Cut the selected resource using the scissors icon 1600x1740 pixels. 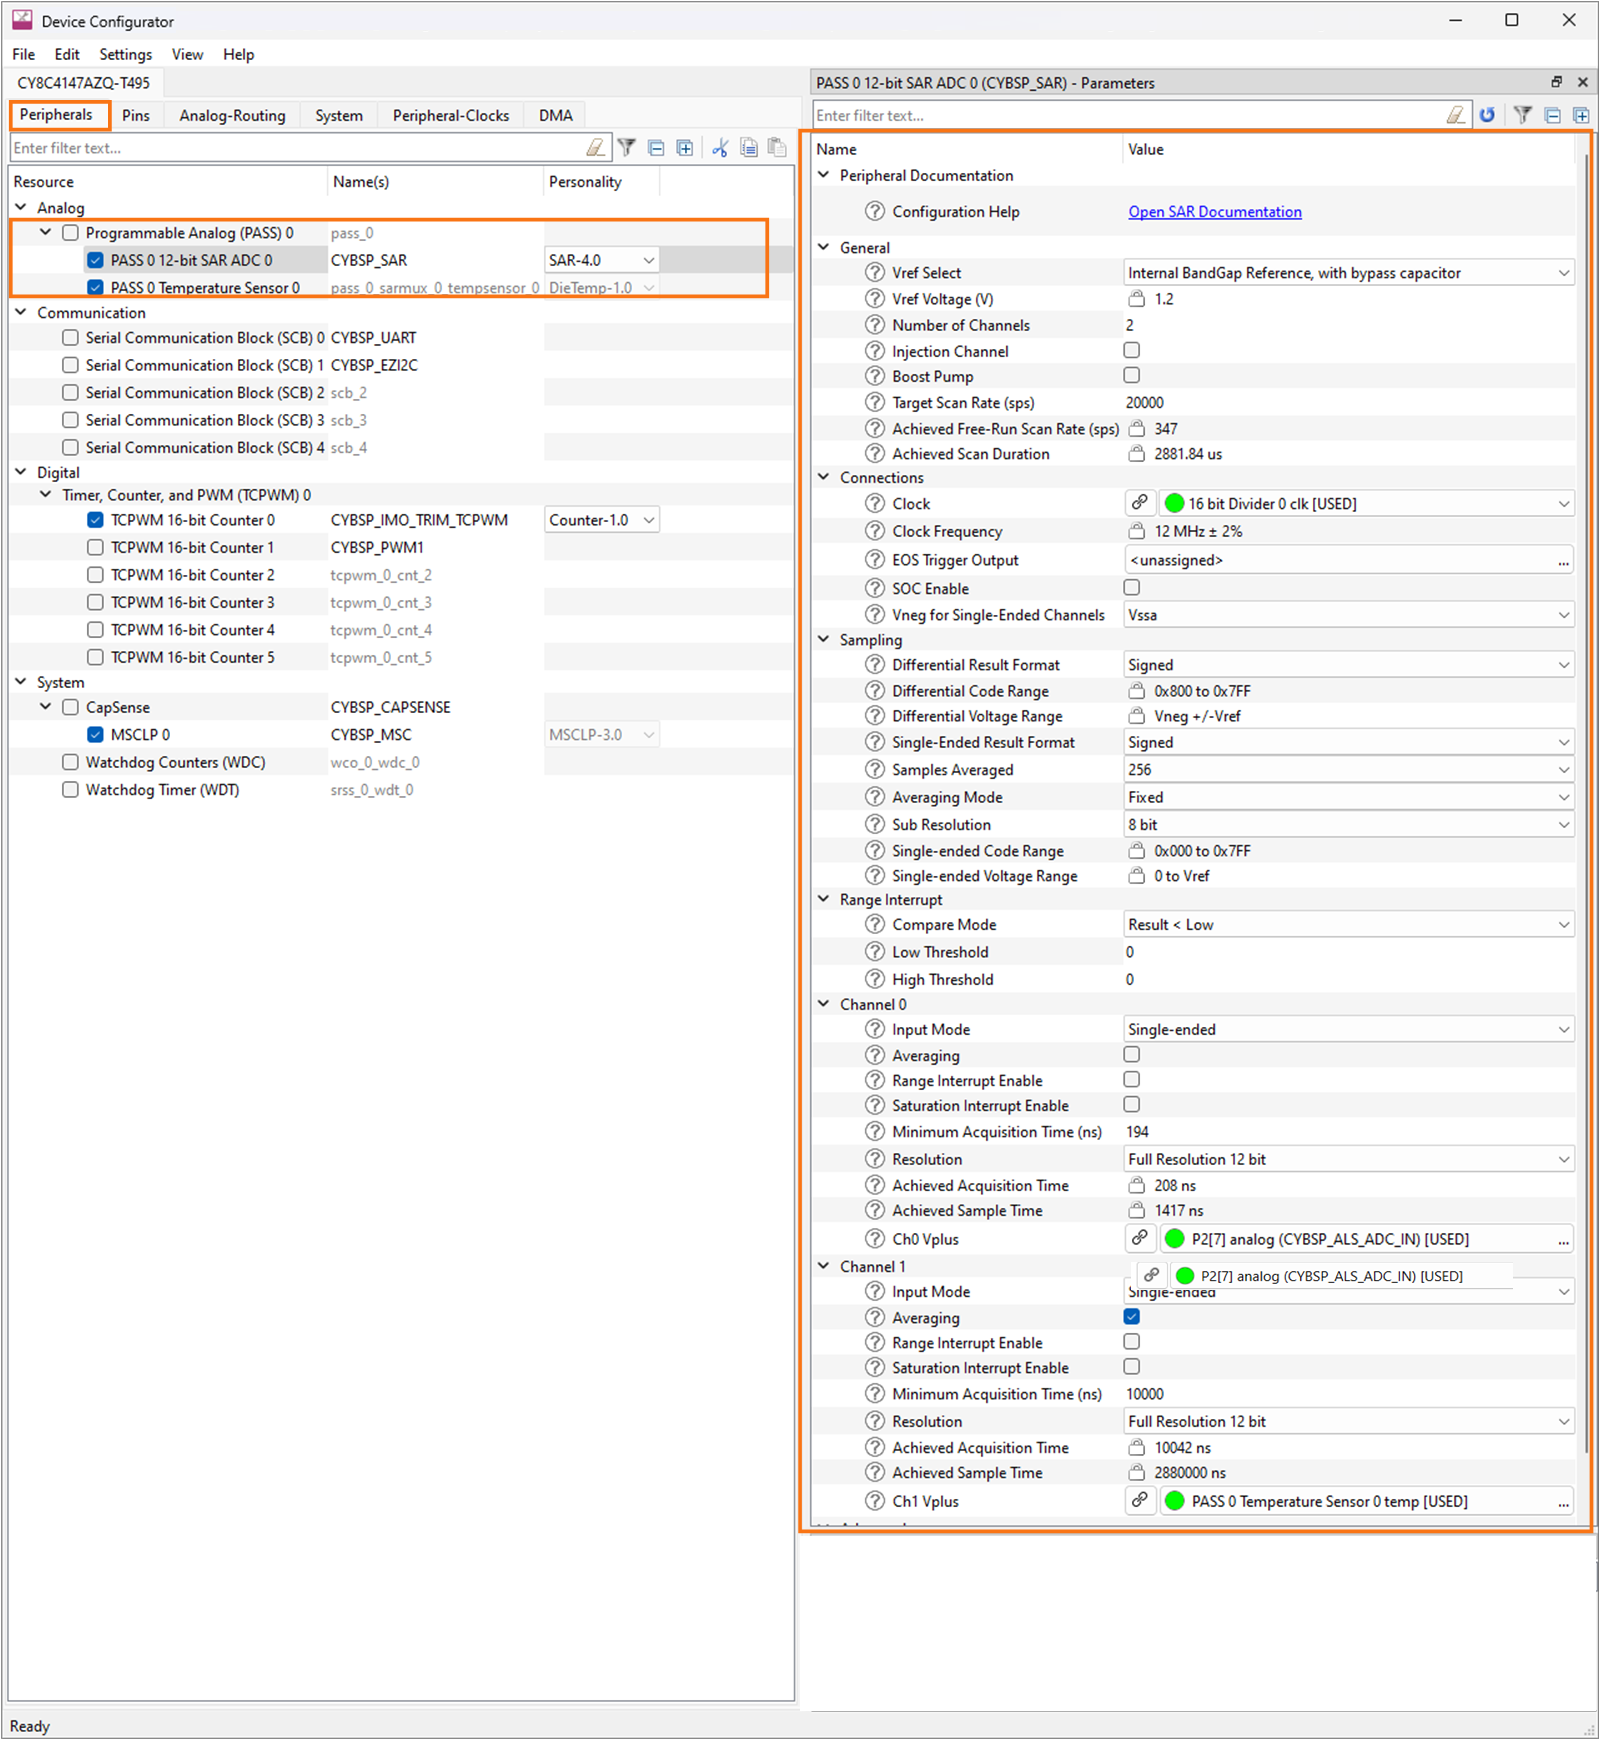719,147
